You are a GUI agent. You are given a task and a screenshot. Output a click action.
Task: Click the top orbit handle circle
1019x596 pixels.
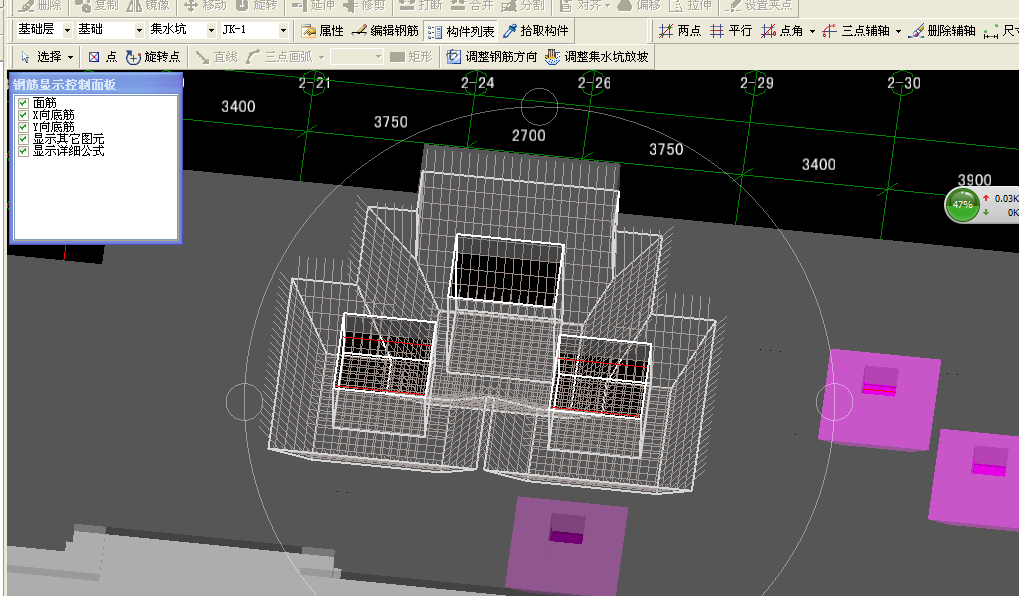point(539,107)
